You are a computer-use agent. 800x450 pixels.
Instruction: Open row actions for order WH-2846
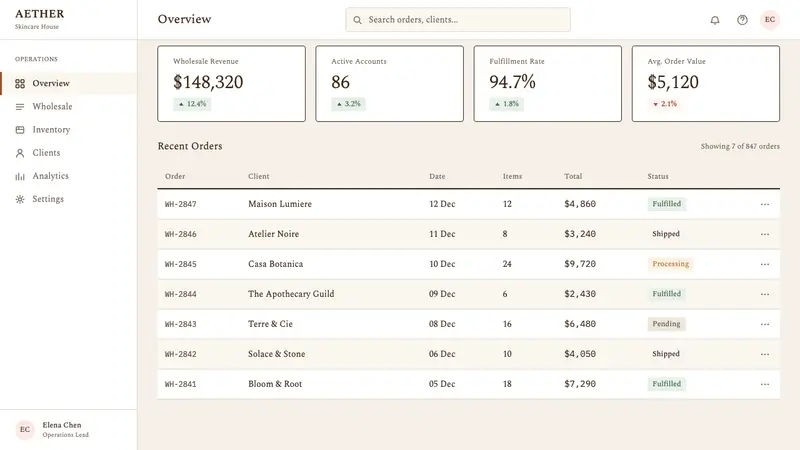click(764, 234)
